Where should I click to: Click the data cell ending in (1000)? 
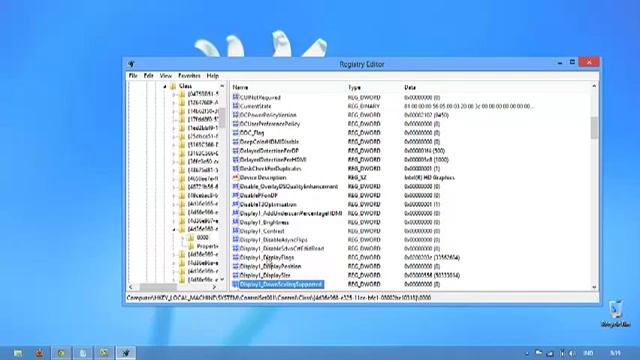tap(426, 160)
